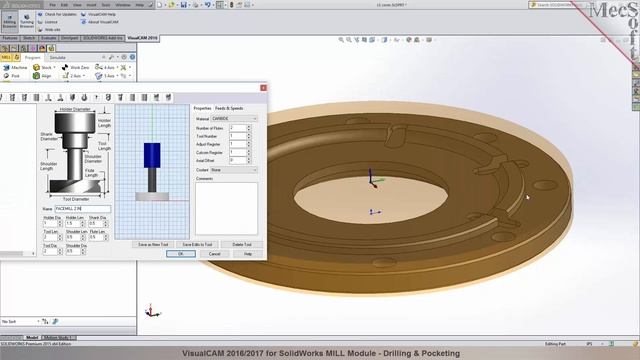Open VisualCAM Help

point(98,14)
